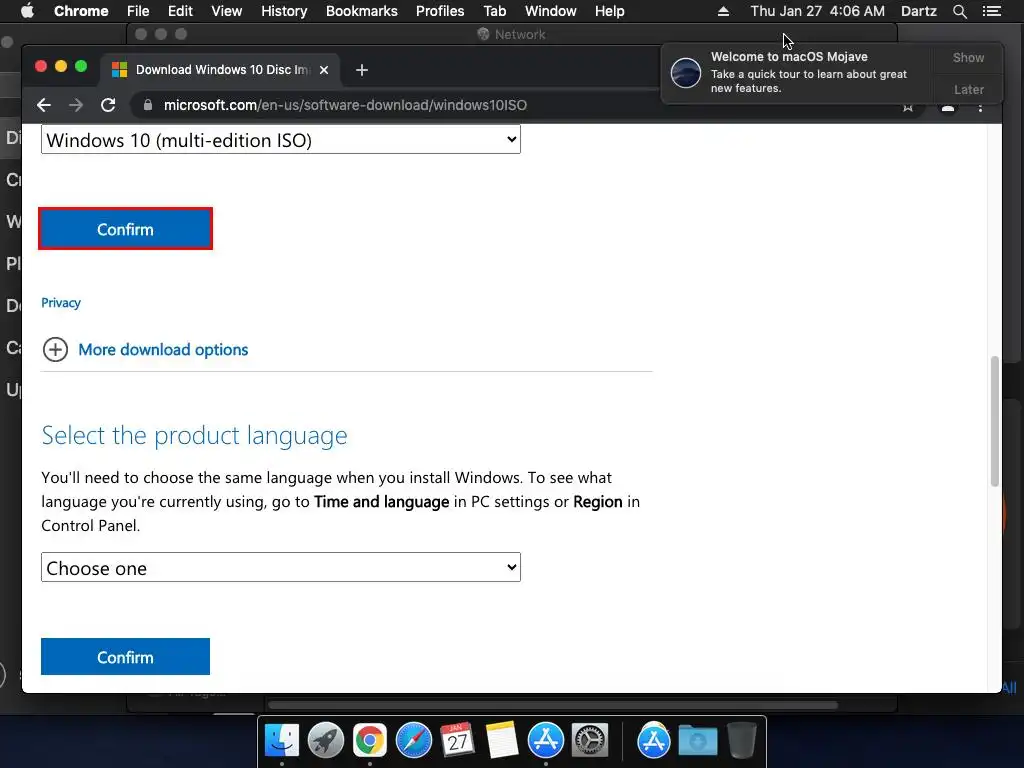Click the red-outlined Confirm button under edition
Screen dimensions: 1024x768
(125, 229)
